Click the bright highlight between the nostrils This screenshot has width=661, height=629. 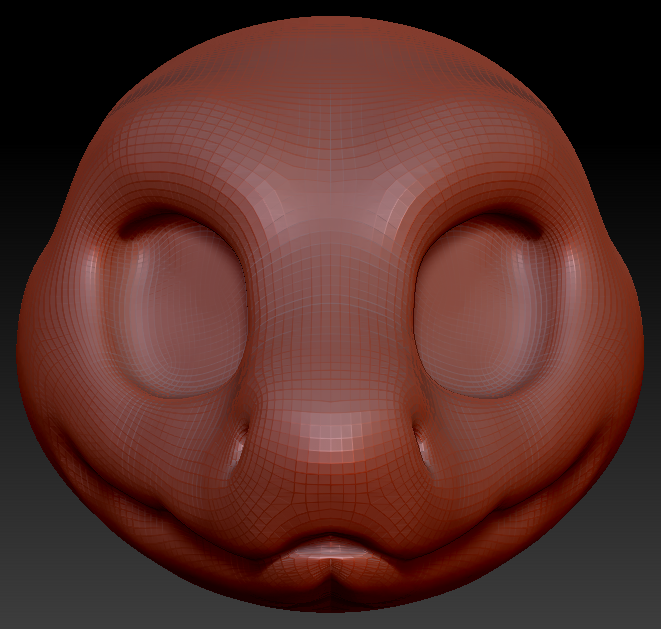(x=330, y=435)
